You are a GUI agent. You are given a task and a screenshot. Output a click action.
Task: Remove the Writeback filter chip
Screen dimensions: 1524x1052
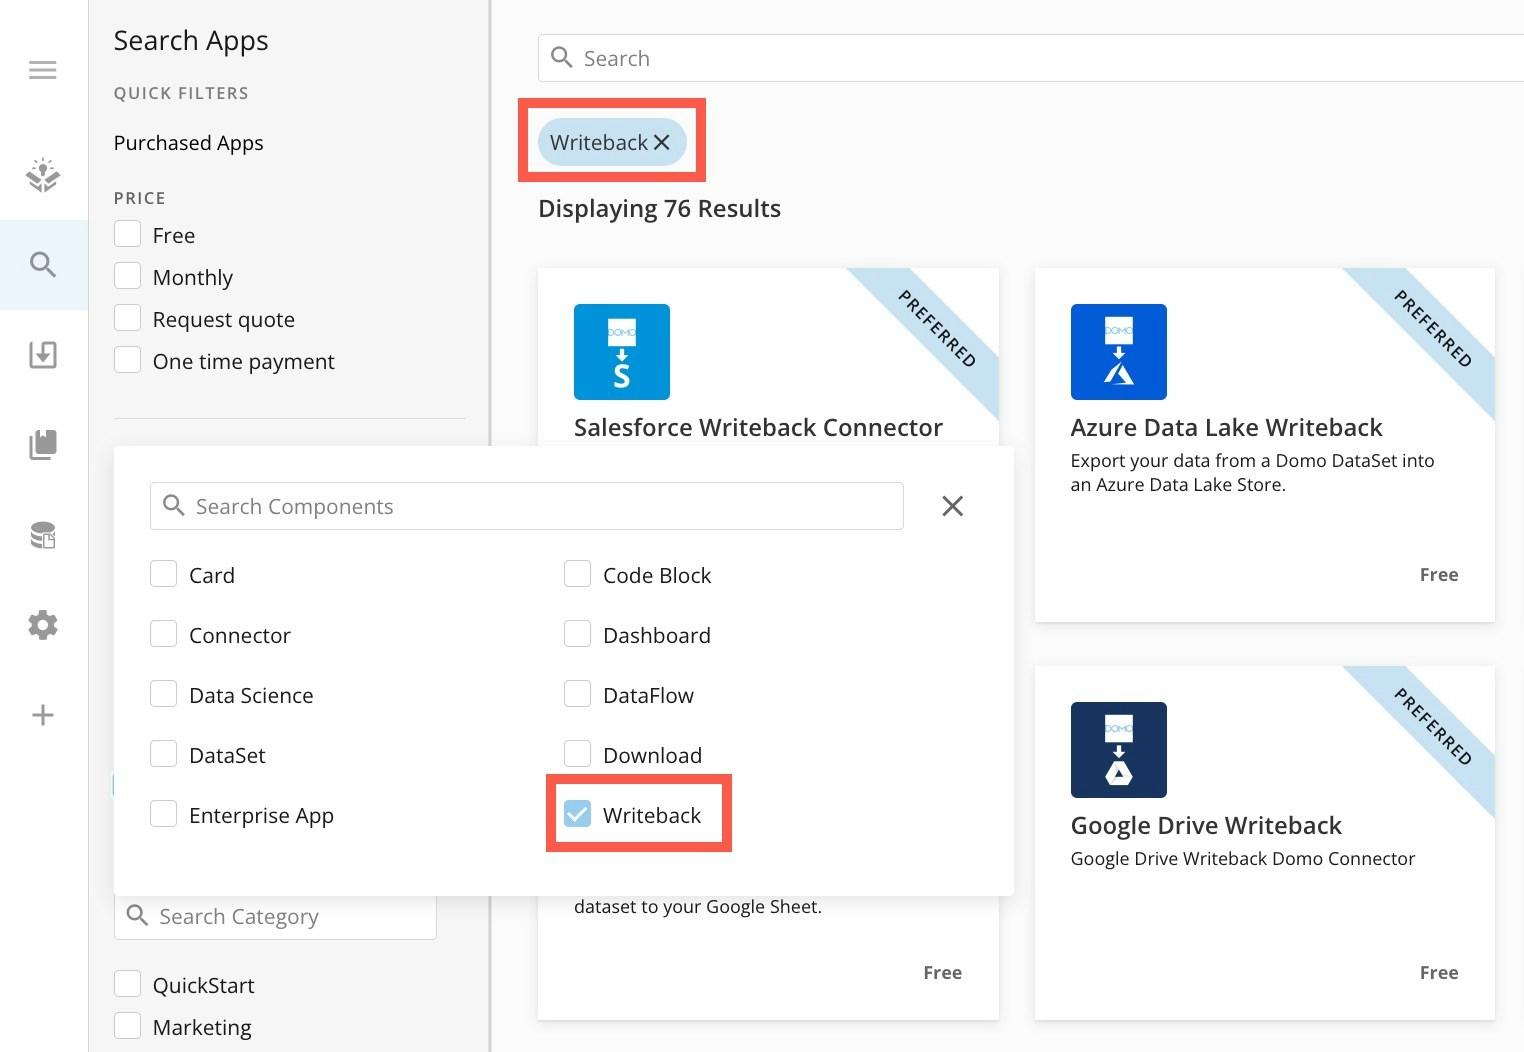[x=662, y=142]
